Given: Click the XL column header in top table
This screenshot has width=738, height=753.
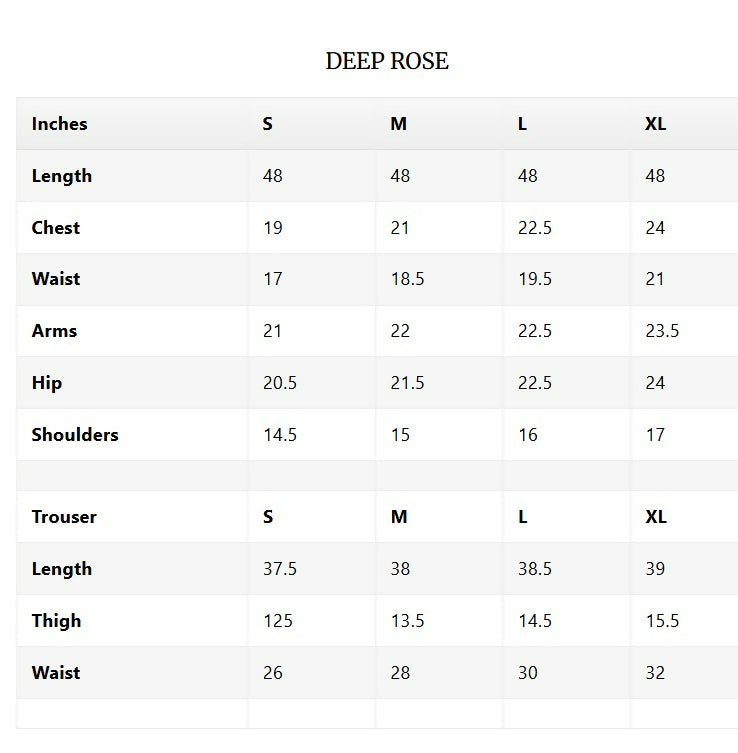Looking at the screenshot, I should (x=655, y=124).
